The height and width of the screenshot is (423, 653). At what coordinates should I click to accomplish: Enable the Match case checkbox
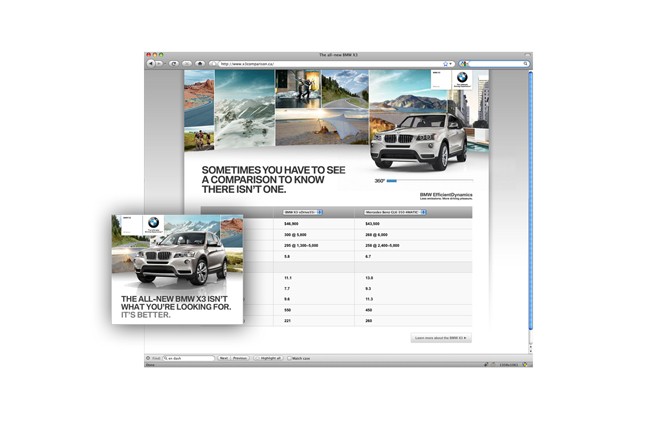click(x=290, y=358)
